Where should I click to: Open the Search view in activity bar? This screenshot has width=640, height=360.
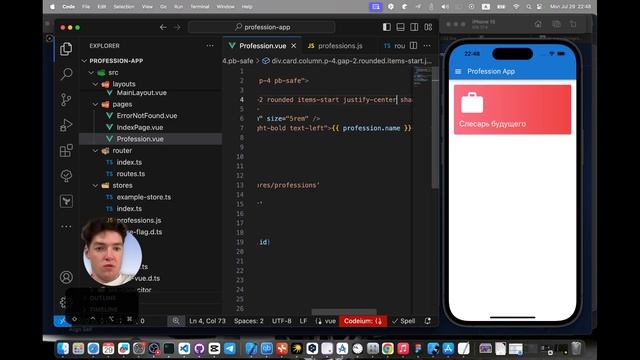click(x=66, y=74)
